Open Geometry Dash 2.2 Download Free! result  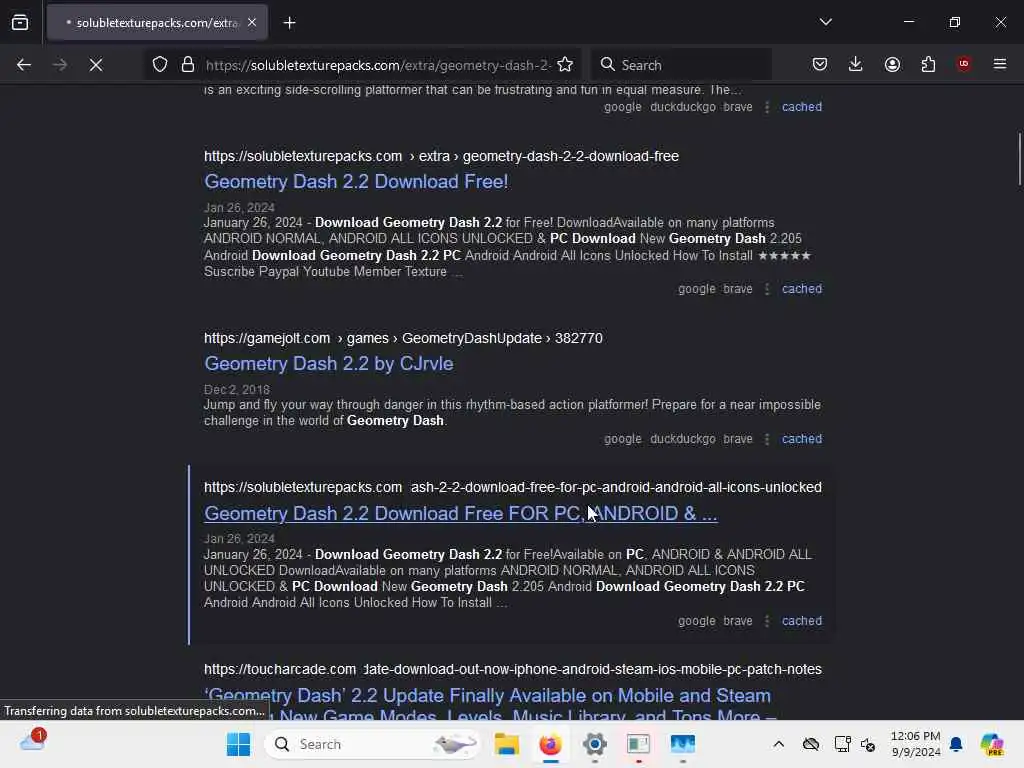click(356, 182)
